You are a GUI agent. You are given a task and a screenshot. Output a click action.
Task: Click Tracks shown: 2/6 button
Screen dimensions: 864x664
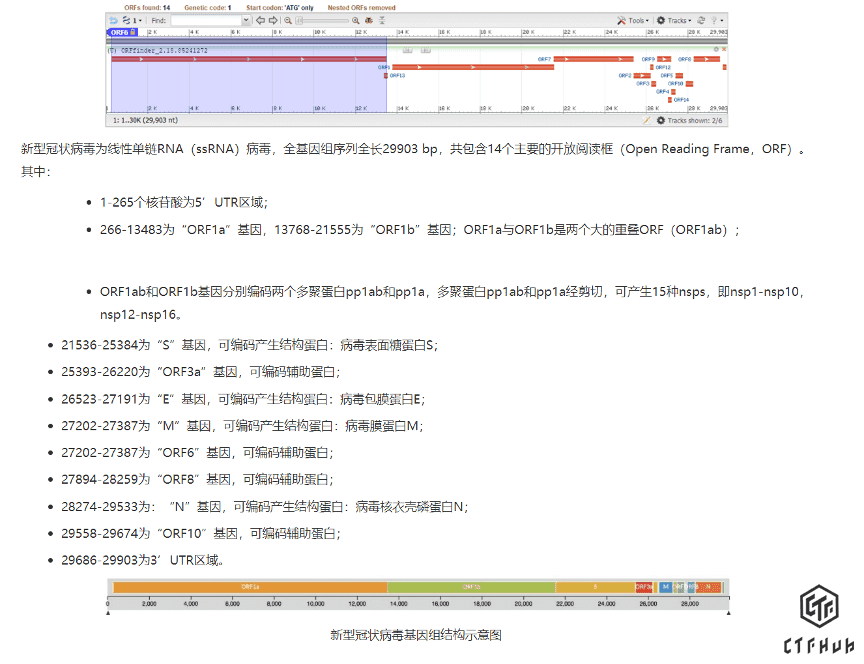click(x=689, y=120)
